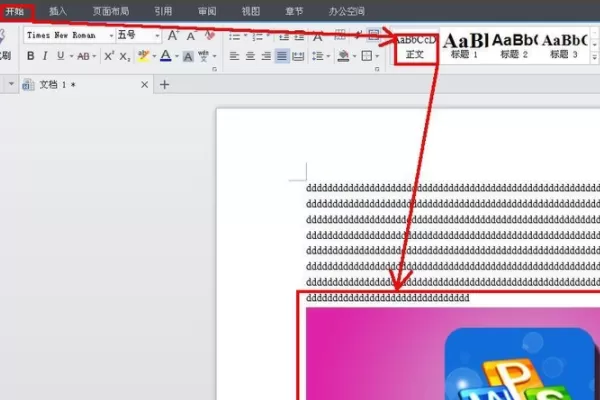The image size is (600, 400).
Task: Click the center align icon
Action: [250, 56]
